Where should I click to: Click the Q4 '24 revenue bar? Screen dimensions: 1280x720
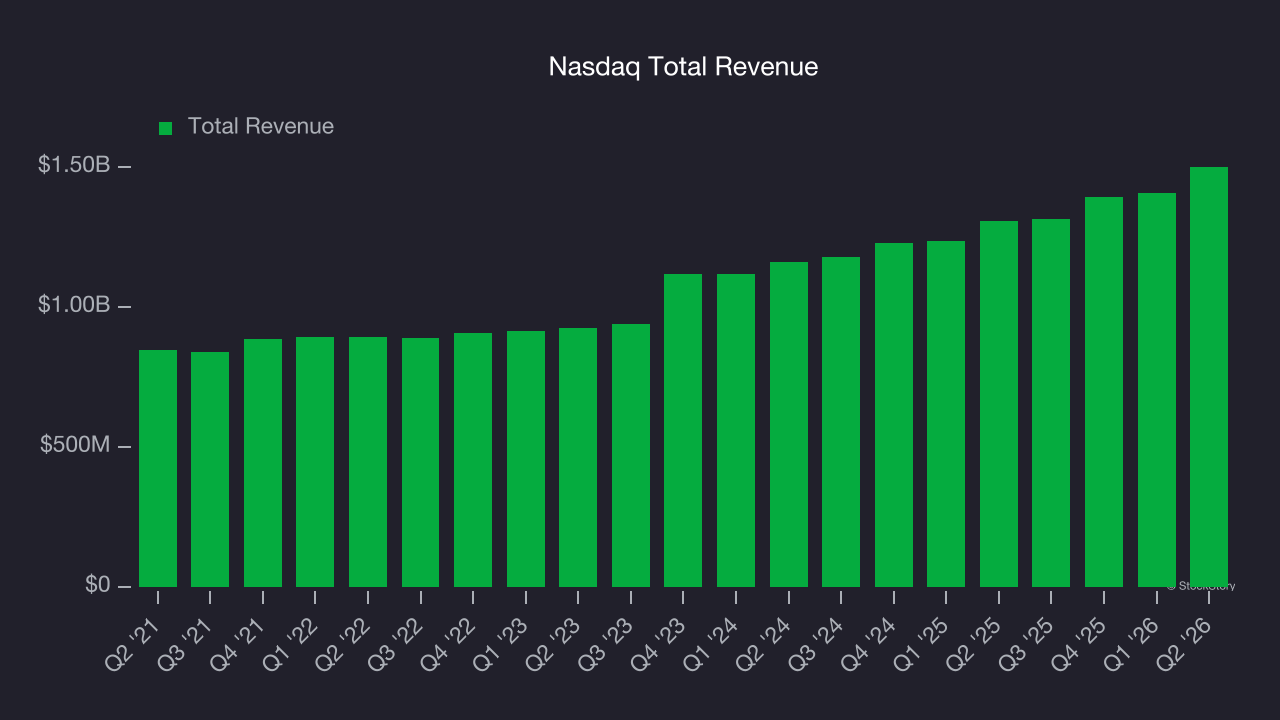click(894, 415)
